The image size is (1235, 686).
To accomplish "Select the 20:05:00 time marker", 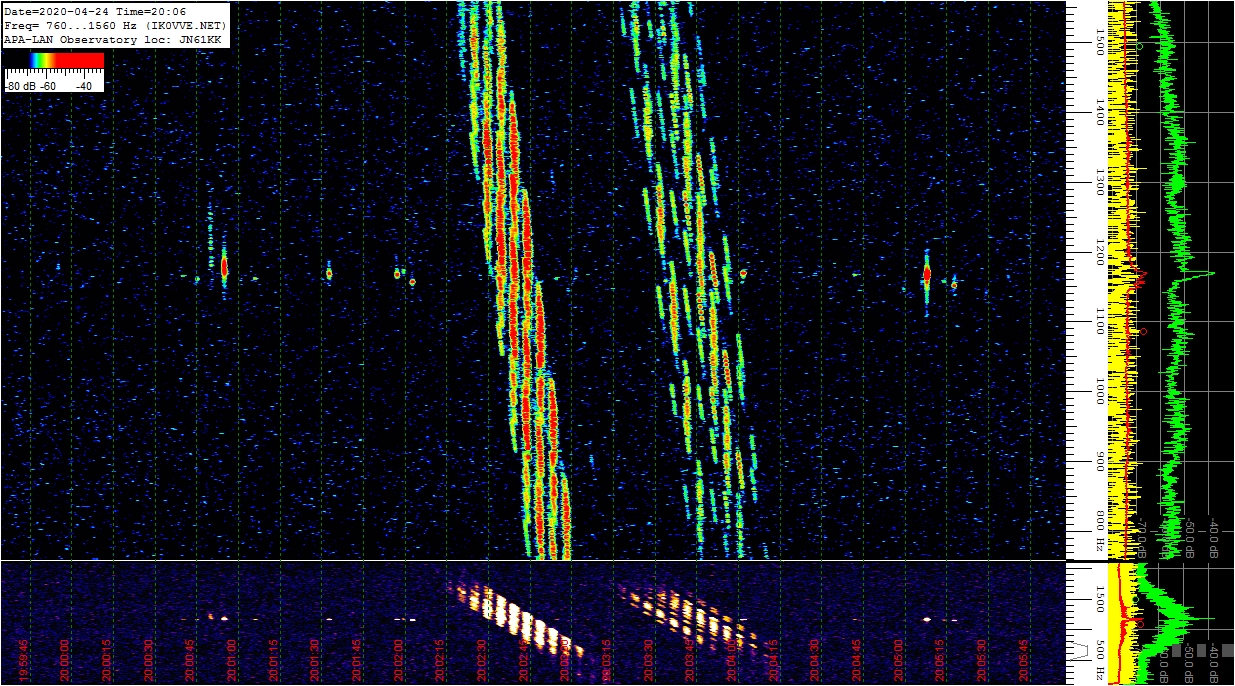I will 900,660.
